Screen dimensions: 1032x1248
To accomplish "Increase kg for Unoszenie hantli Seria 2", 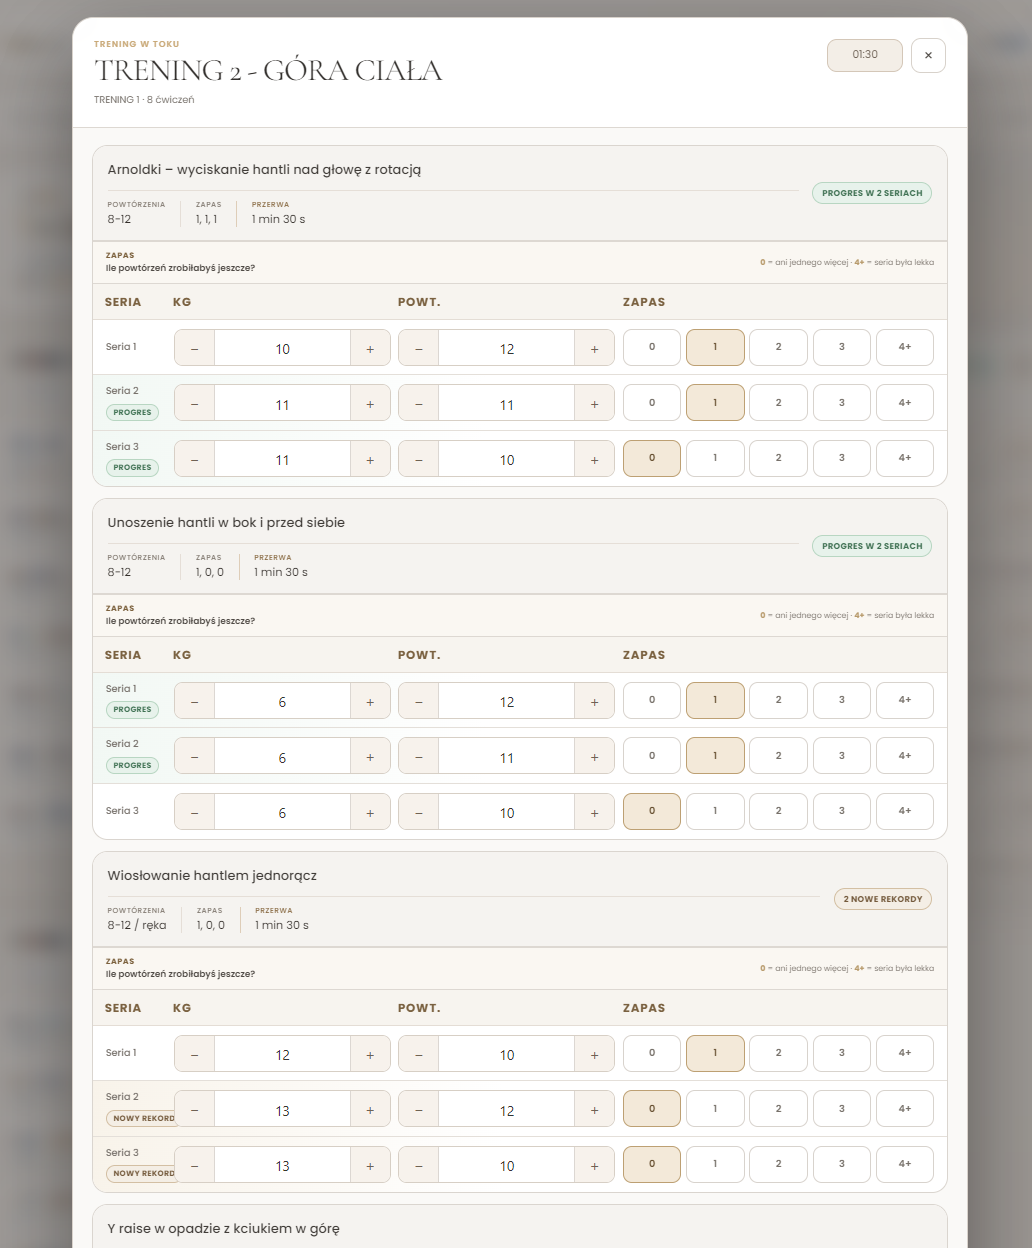I will point(370,757).
